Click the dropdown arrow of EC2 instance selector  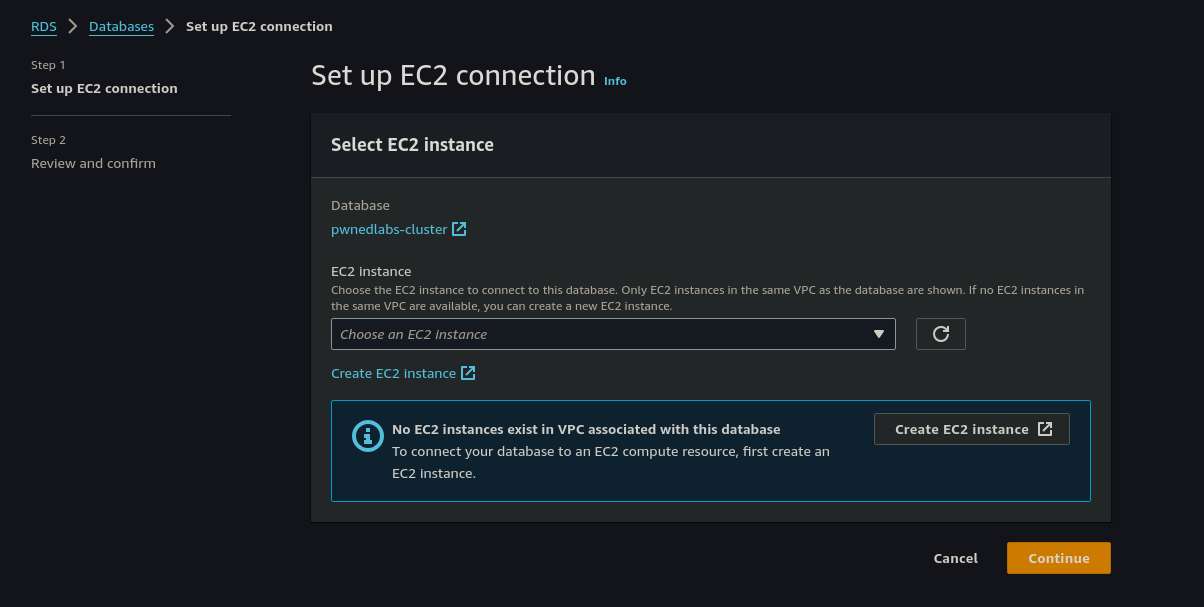(x=879, y=334)
